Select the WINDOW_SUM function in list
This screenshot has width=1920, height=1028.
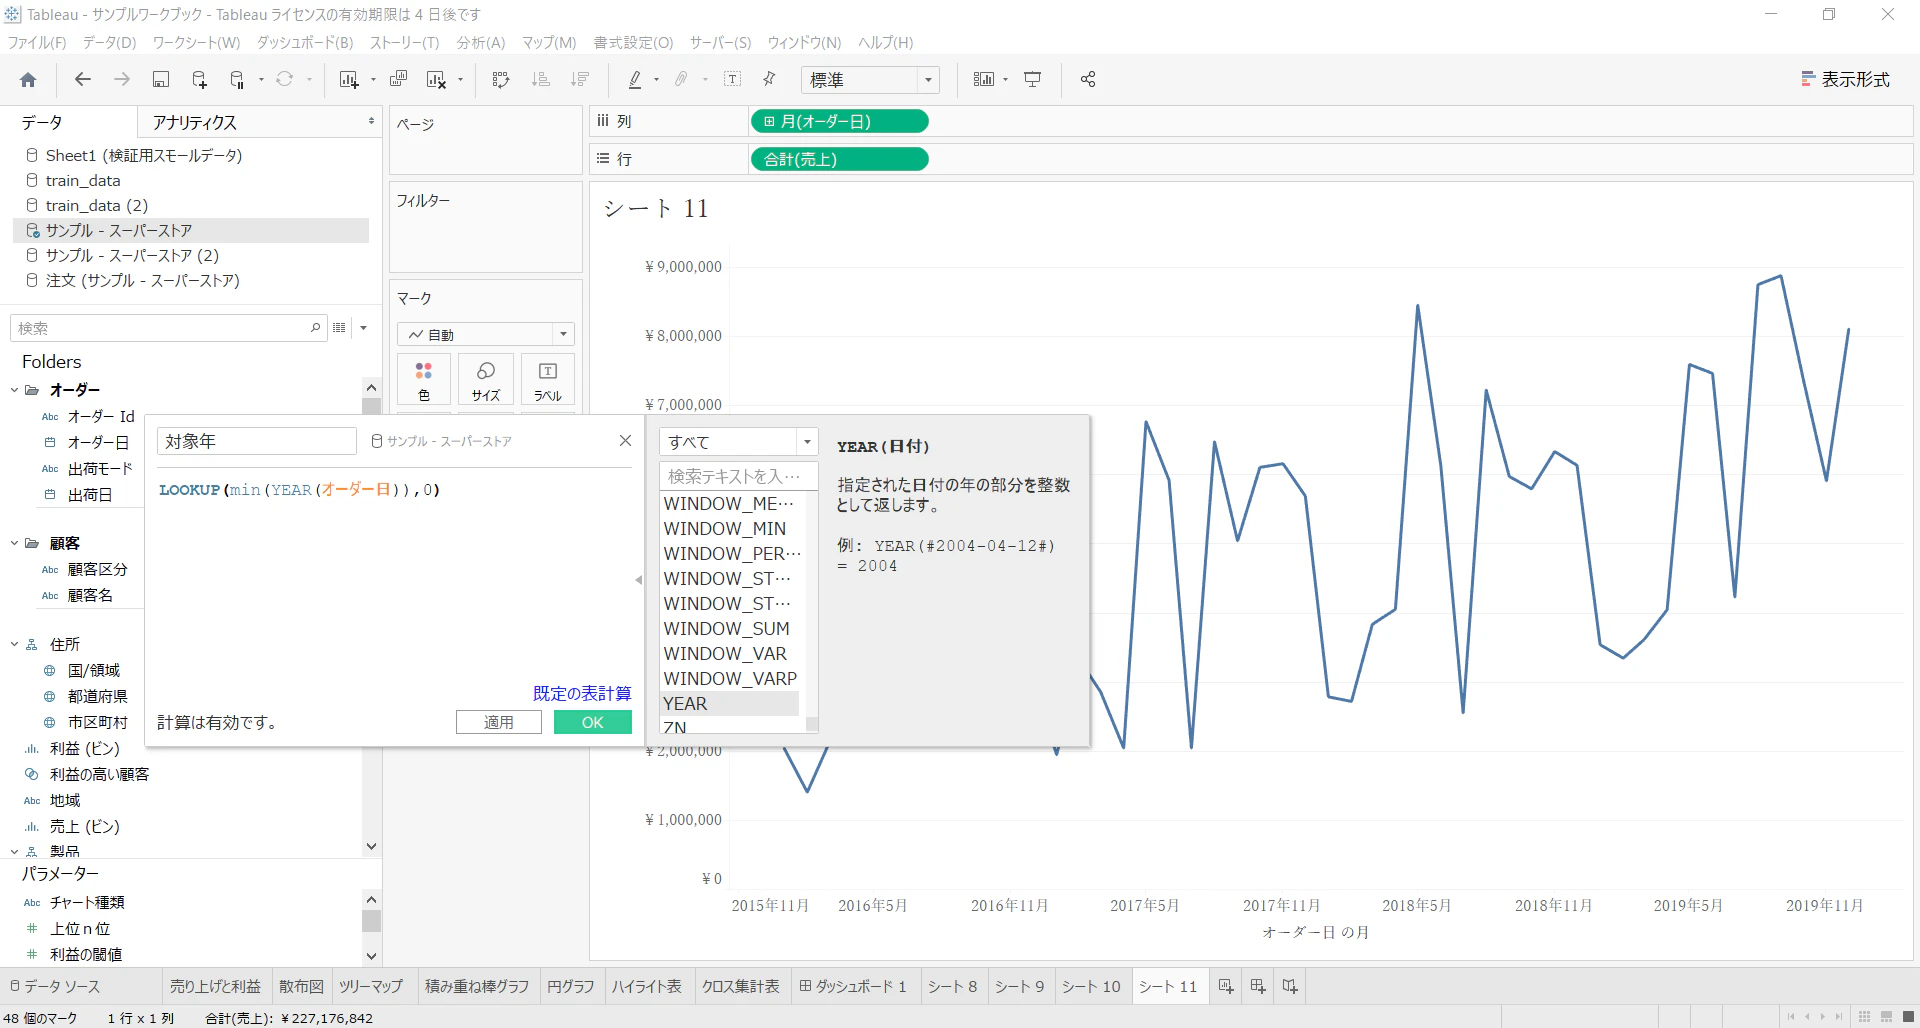[x=727, y=629]
